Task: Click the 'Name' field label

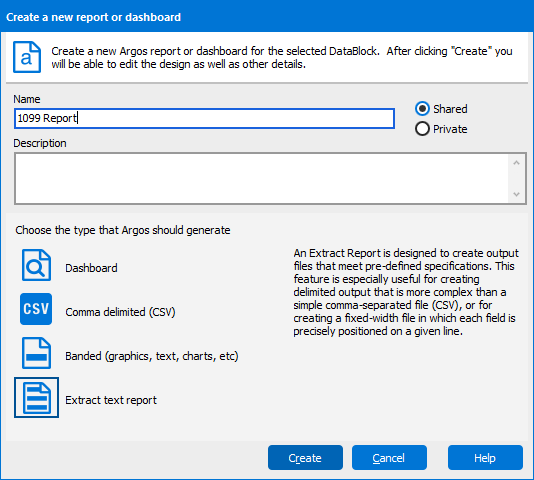Action: tap(27, 99)
